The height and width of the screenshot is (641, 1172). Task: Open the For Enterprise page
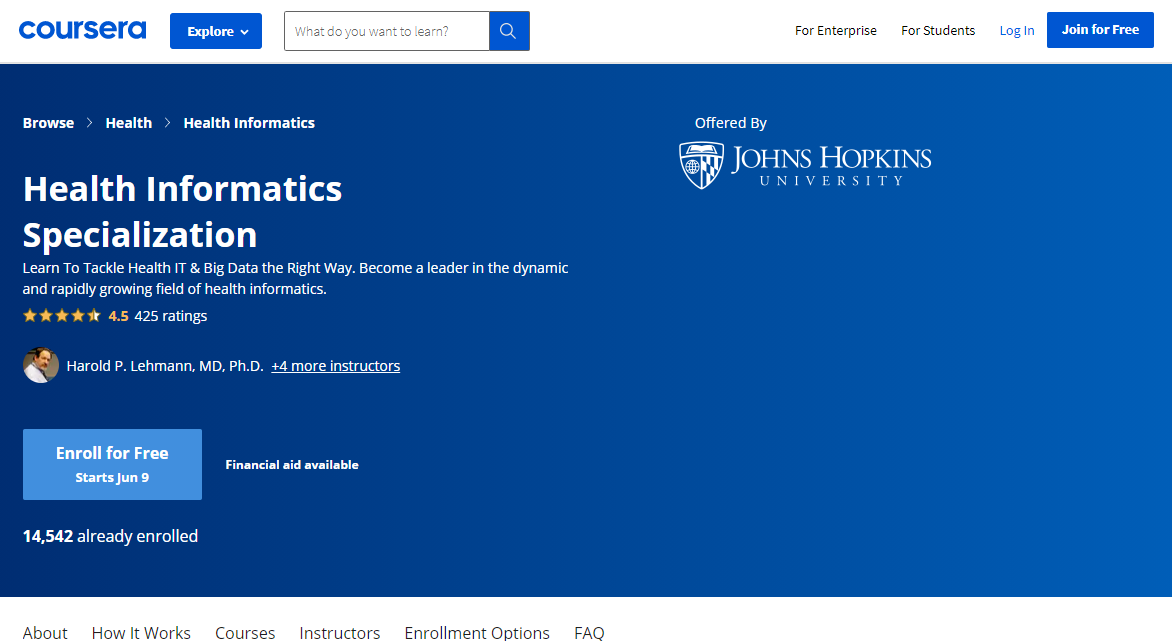(x=835, y=31)
